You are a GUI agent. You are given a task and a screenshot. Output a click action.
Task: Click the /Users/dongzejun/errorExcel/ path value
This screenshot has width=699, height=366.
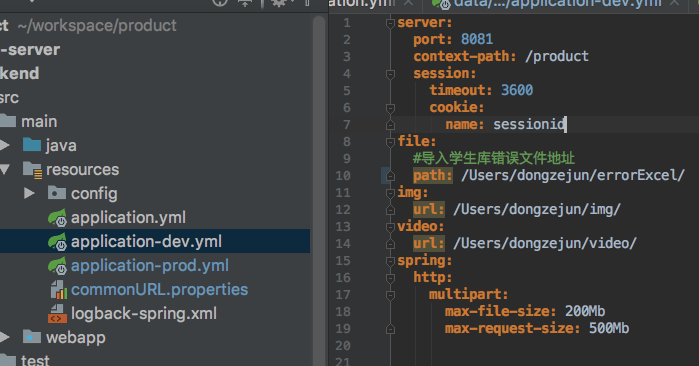pyautogui.click(x=573, y=176)
